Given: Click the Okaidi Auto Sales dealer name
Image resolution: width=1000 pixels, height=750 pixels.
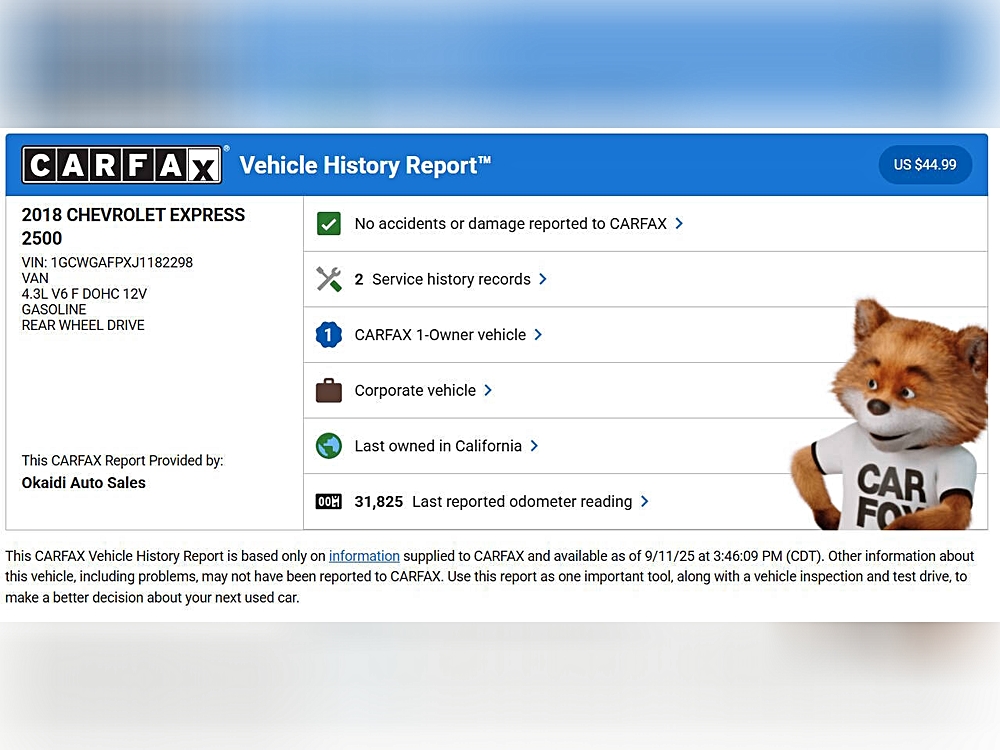Looking at the screenshot, I should (84, 483).
